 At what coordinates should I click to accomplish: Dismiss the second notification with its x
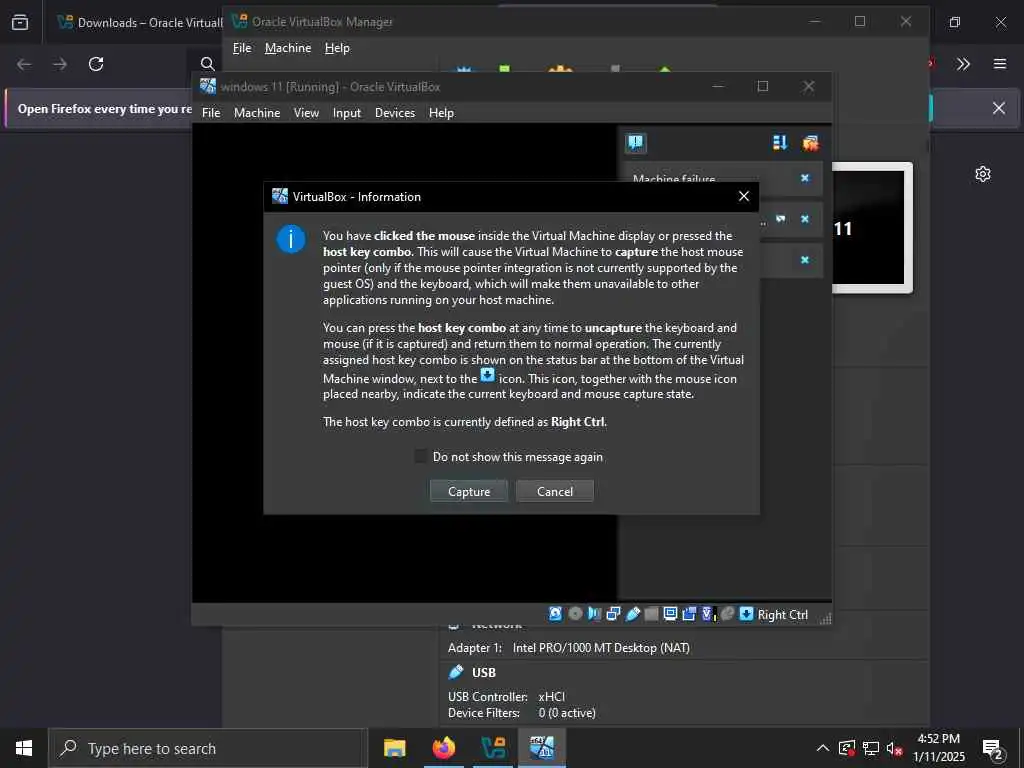click(x=805, y=219)
